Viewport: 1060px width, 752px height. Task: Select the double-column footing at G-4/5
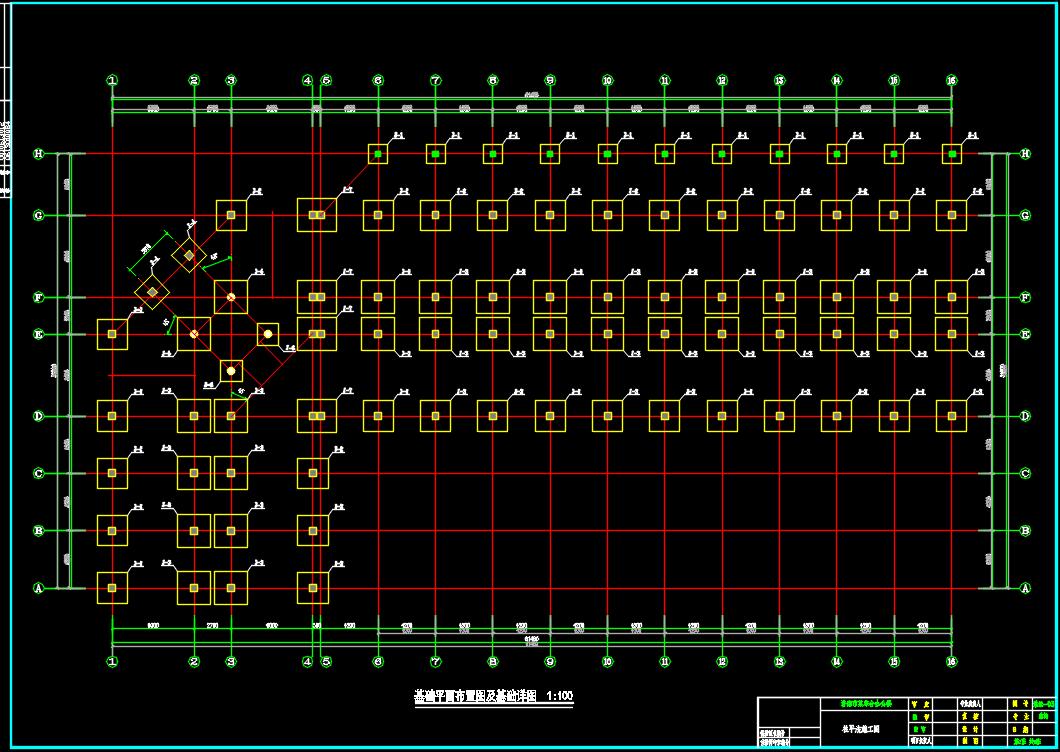[x=316, y=215]
